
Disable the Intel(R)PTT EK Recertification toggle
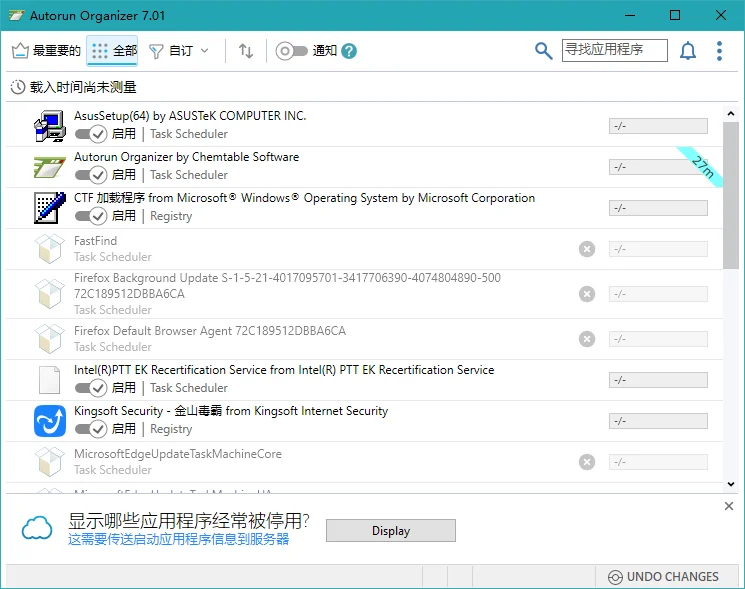91,388
